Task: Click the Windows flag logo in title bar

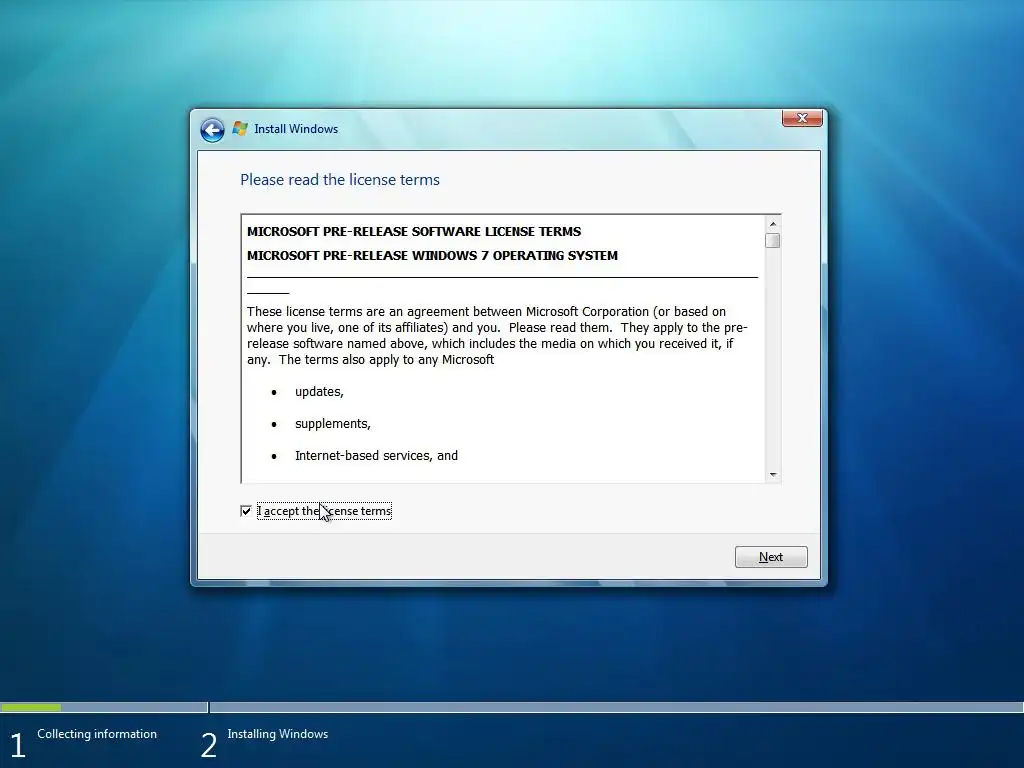Action: pyautogui.click(x=240, y=129)
